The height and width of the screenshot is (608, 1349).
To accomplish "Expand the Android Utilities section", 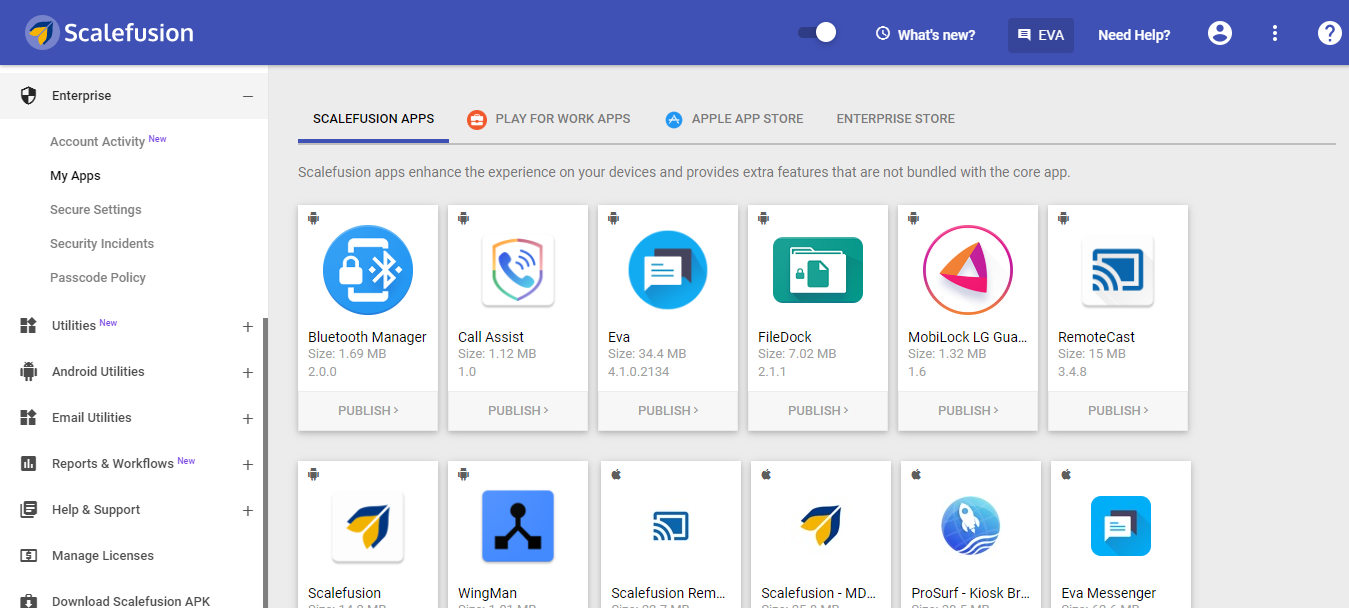I will click(x=248, y=372).
